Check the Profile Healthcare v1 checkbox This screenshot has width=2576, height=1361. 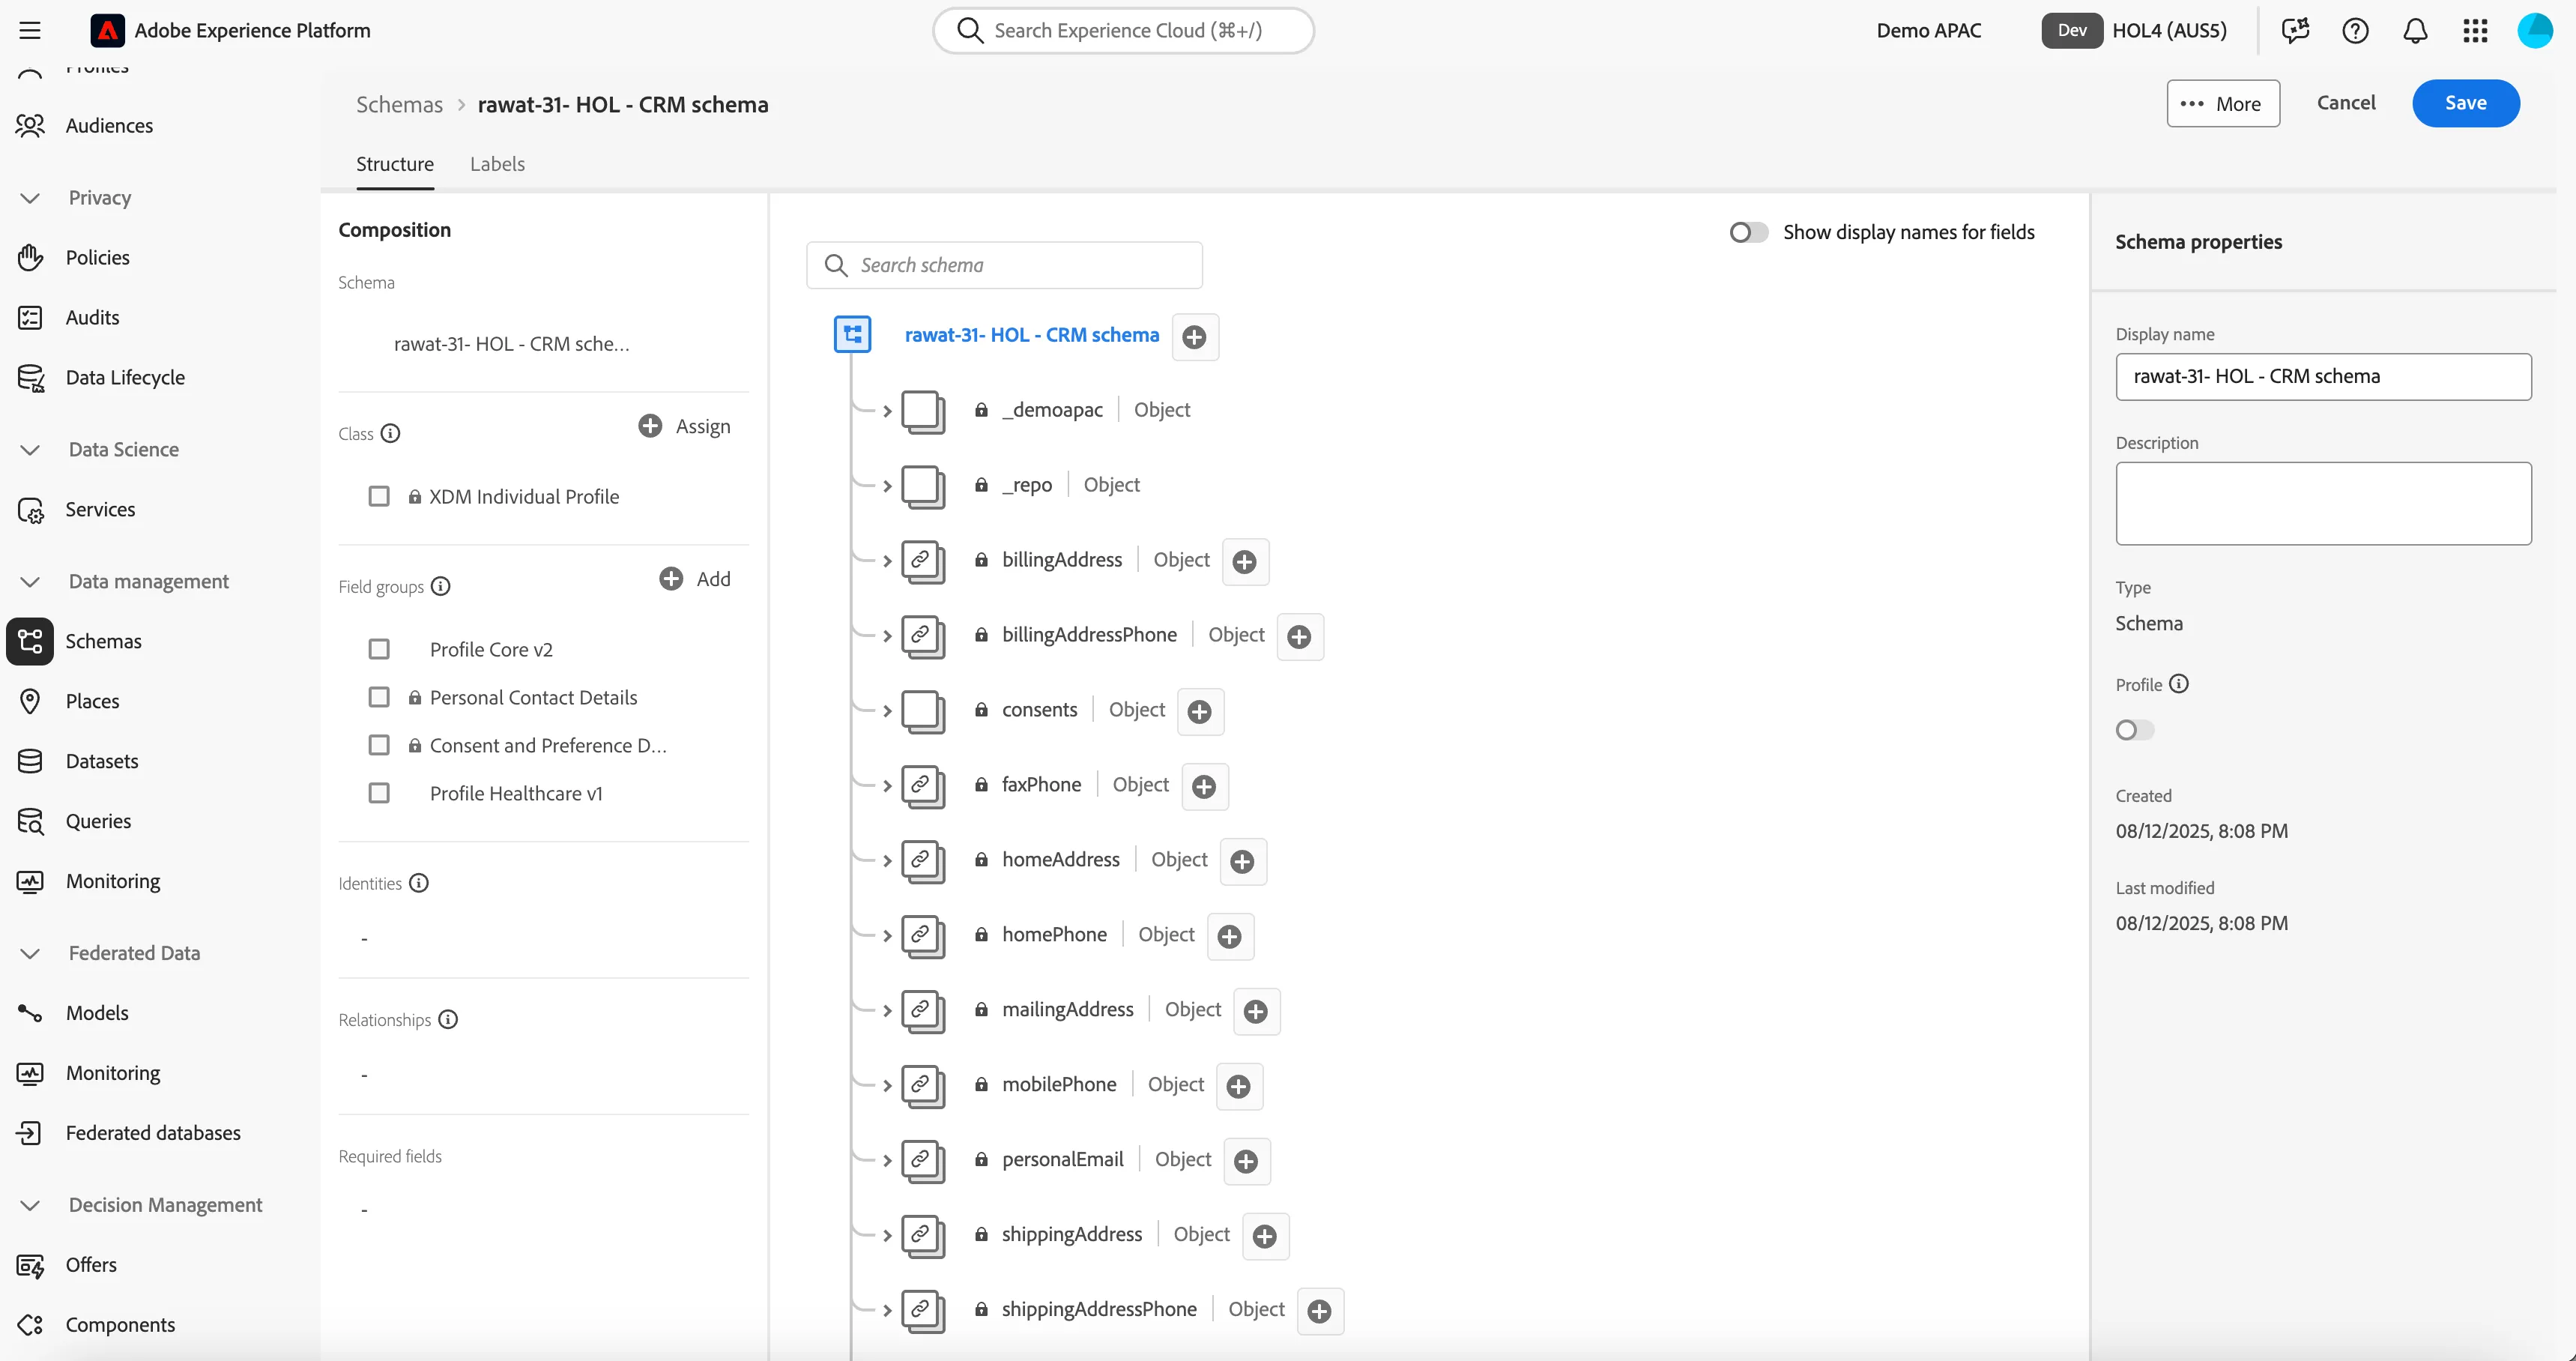[x=379, y=793]
